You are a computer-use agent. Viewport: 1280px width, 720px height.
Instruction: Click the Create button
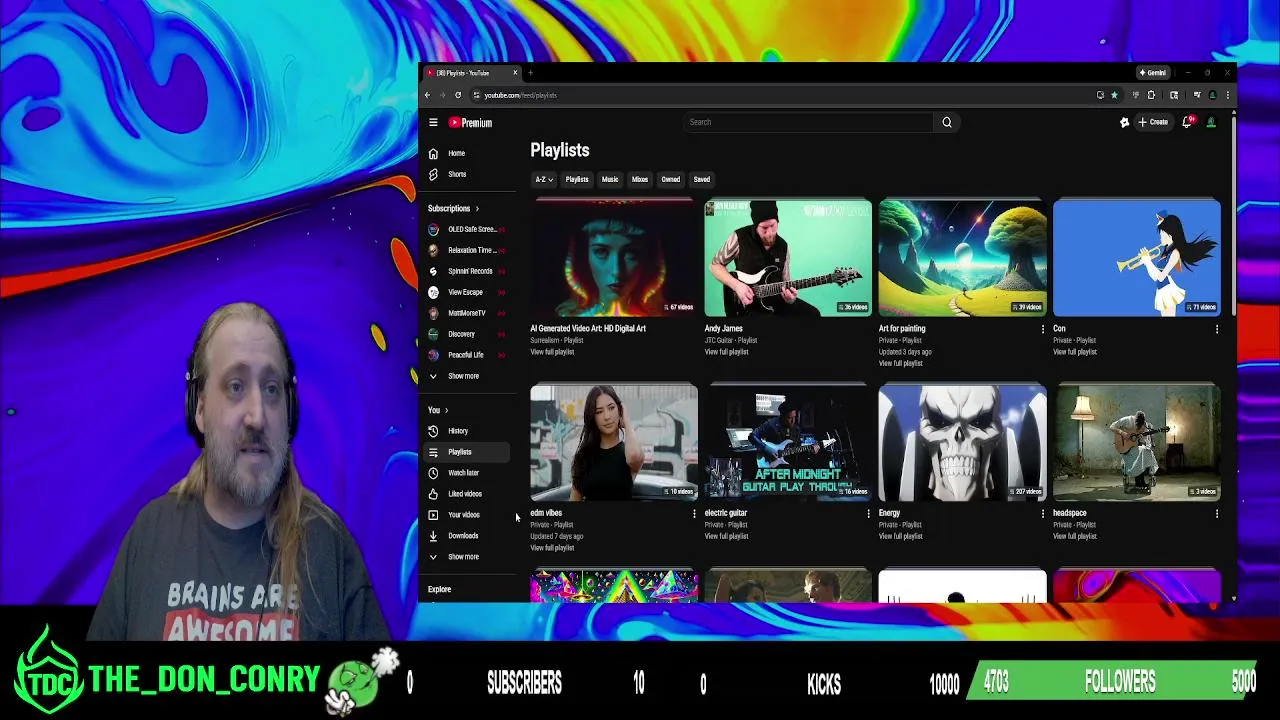1153,122
